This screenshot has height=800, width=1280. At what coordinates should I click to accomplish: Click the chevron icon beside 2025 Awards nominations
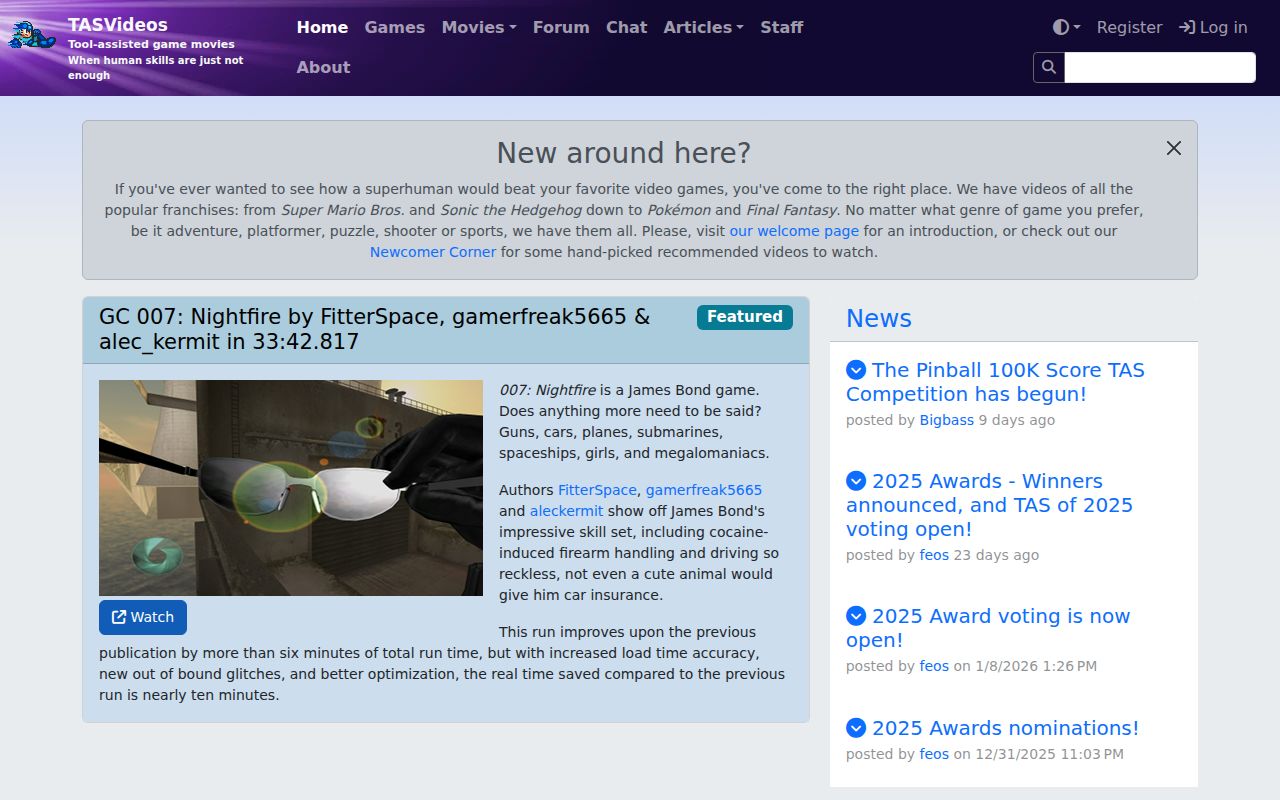pyautogui.click(x=855, y=728)
